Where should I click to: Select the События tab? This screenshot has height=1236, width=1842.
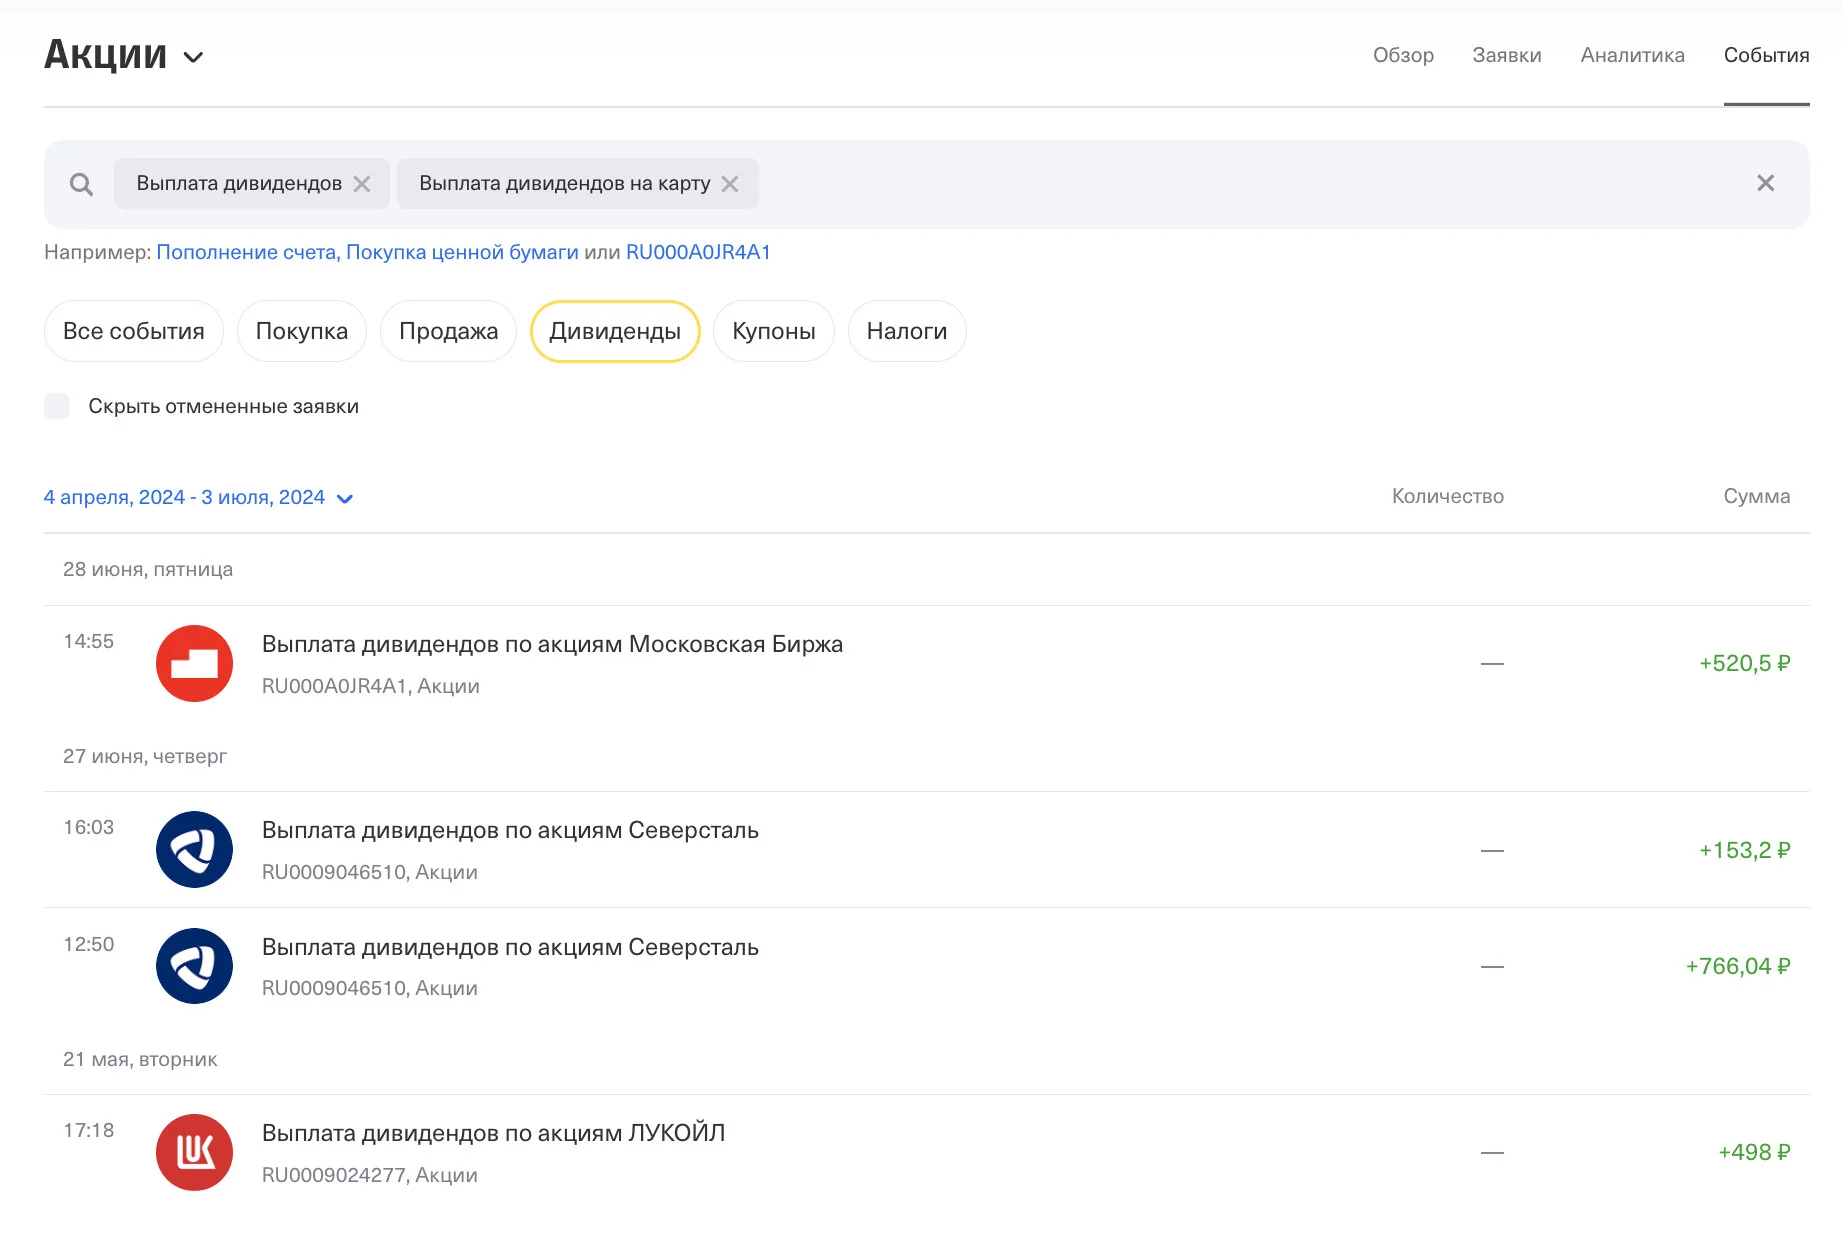pos(1766,55)
